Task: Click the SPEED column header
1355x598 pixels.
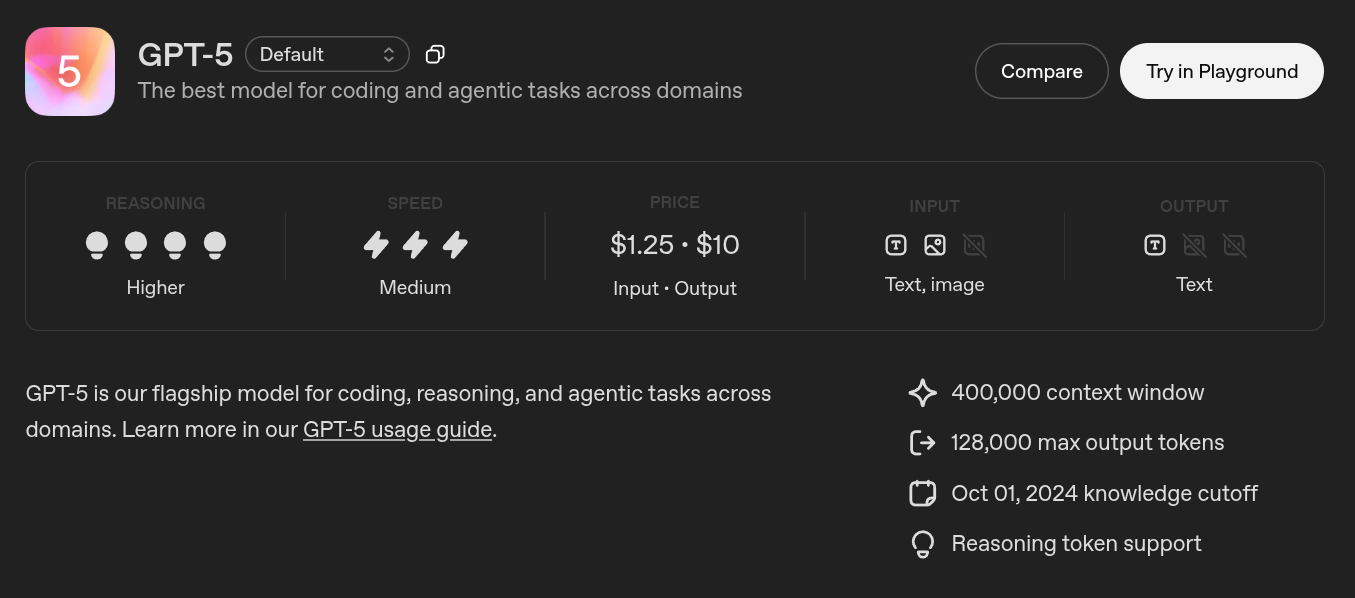Action: pyautogui.click(x=415, y=203)
